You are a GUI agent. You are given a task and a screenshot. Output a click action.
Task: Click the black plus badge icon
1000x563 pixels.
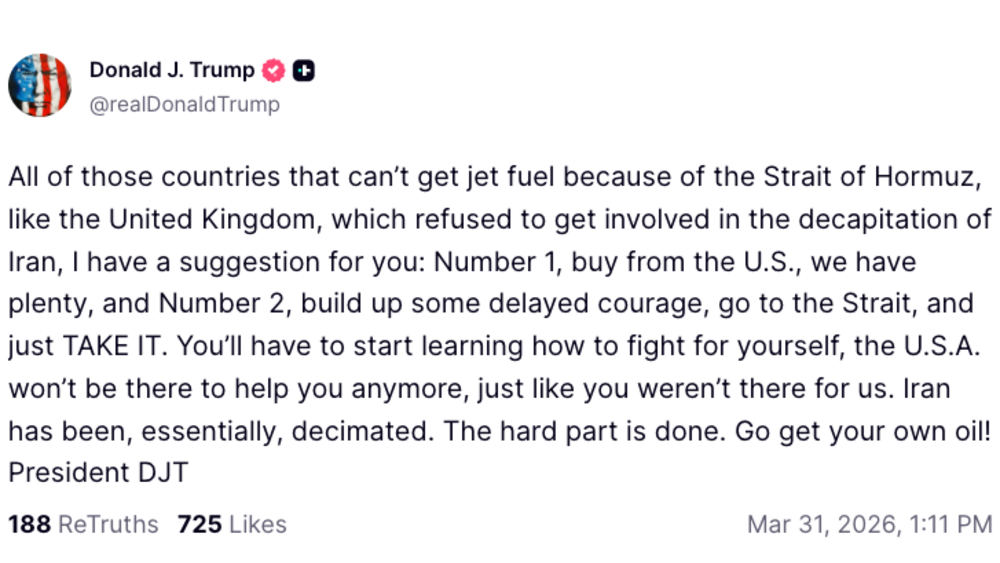tap(305, 71)
